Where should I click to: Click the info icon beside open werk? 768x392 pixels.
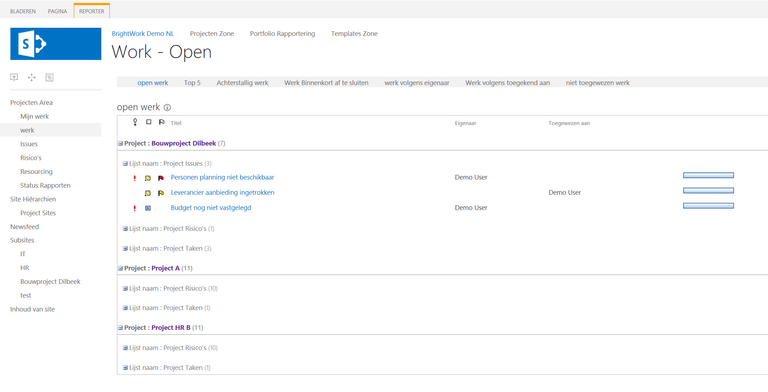(168, 108)
